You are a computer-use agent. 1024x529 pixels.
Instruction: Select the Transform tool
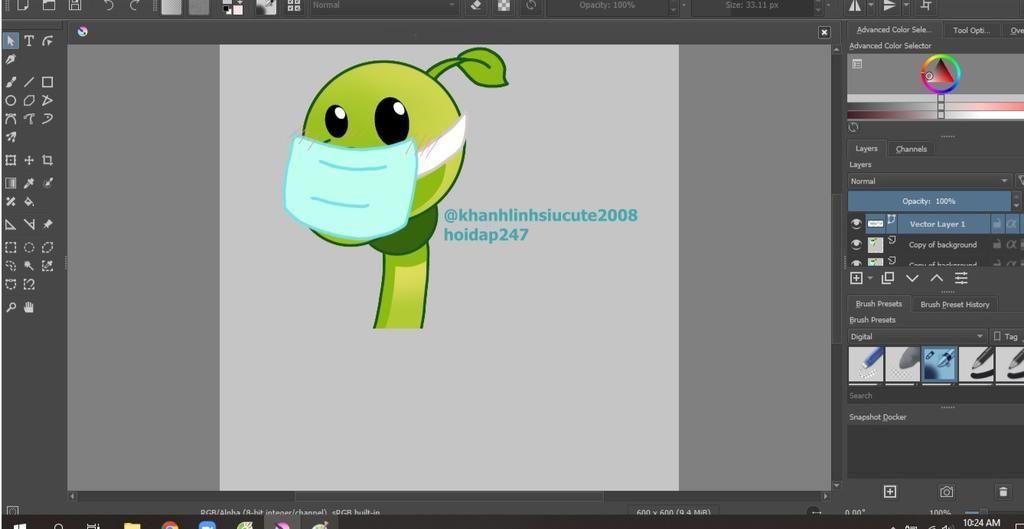click(x=10, y=160)
